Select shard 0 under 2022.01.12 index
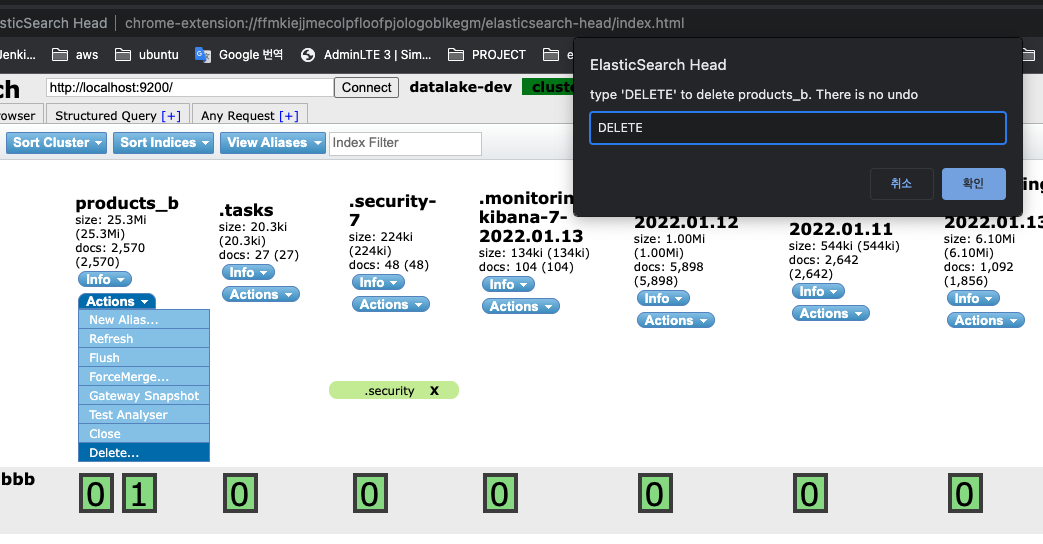The image size is (1043, 544). (655, 493)
